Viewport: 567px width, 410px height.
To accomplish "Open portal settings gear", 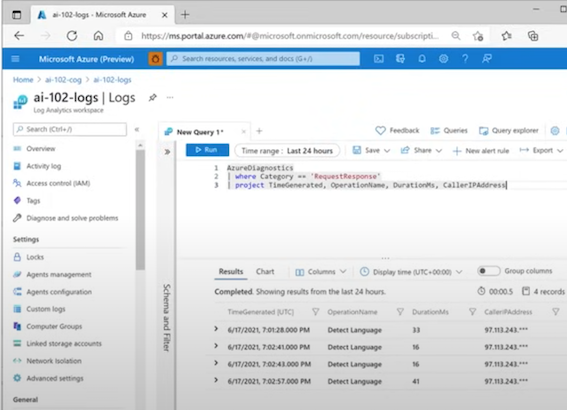I will click(x=443, y=59).
